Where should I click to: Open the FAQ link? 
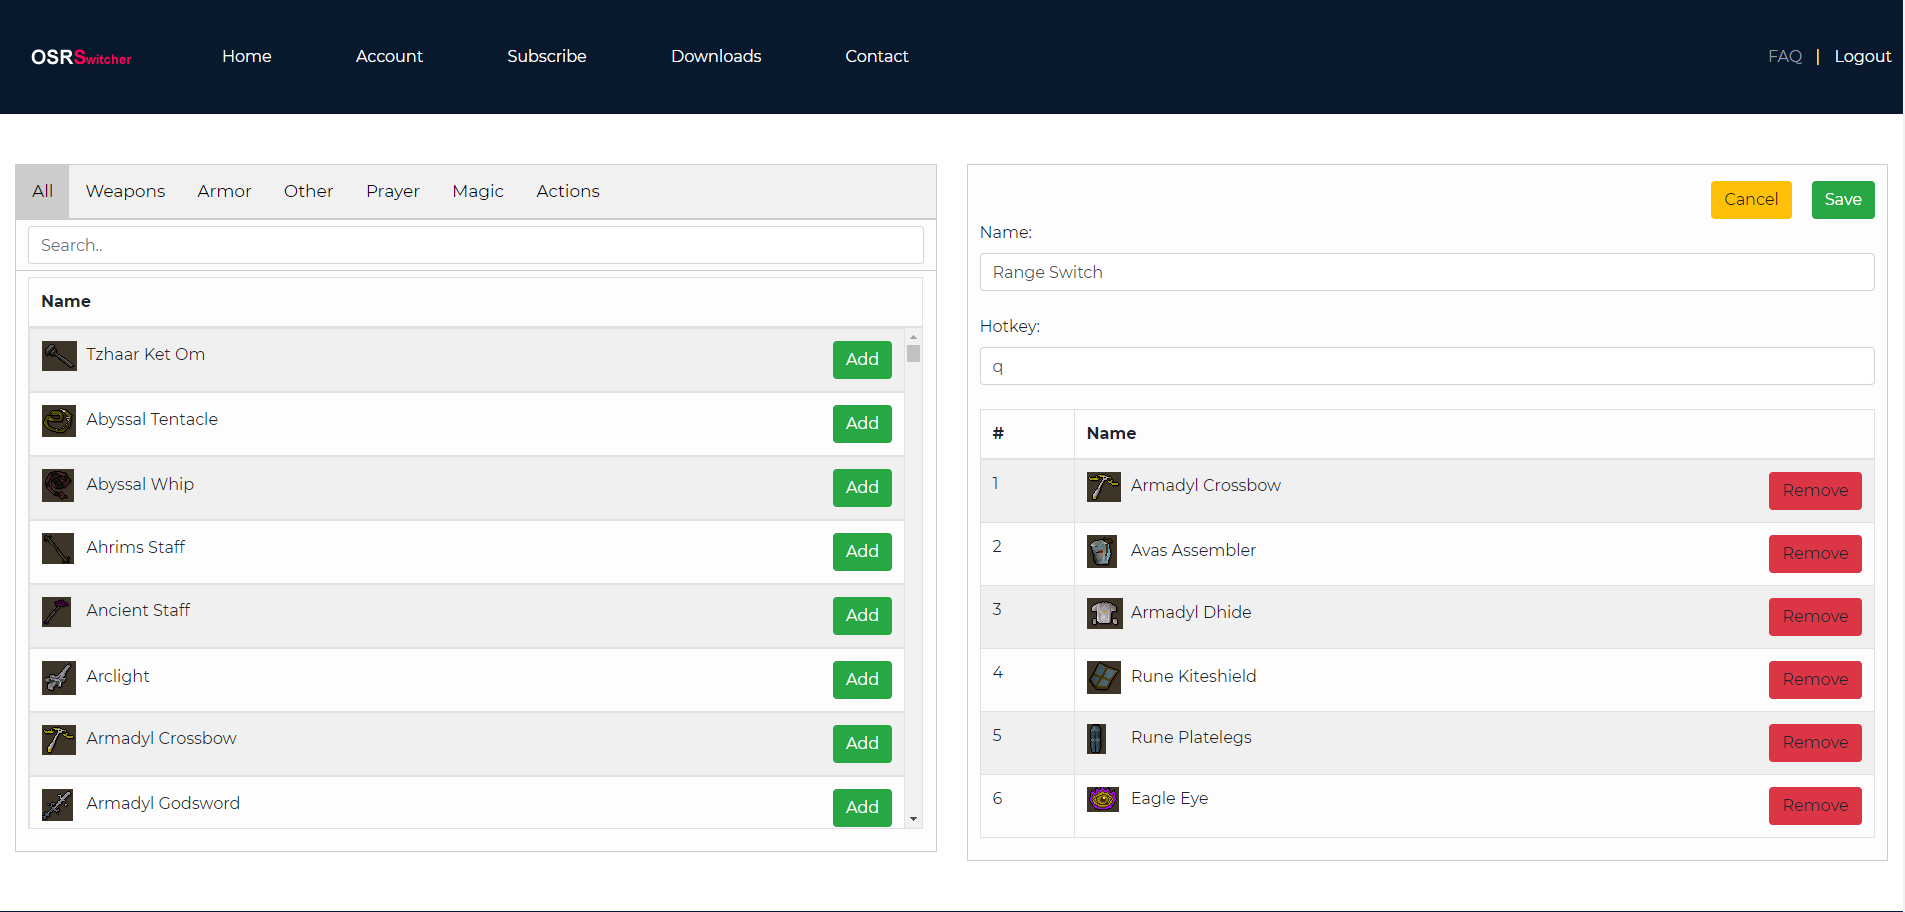point(1785,56)
